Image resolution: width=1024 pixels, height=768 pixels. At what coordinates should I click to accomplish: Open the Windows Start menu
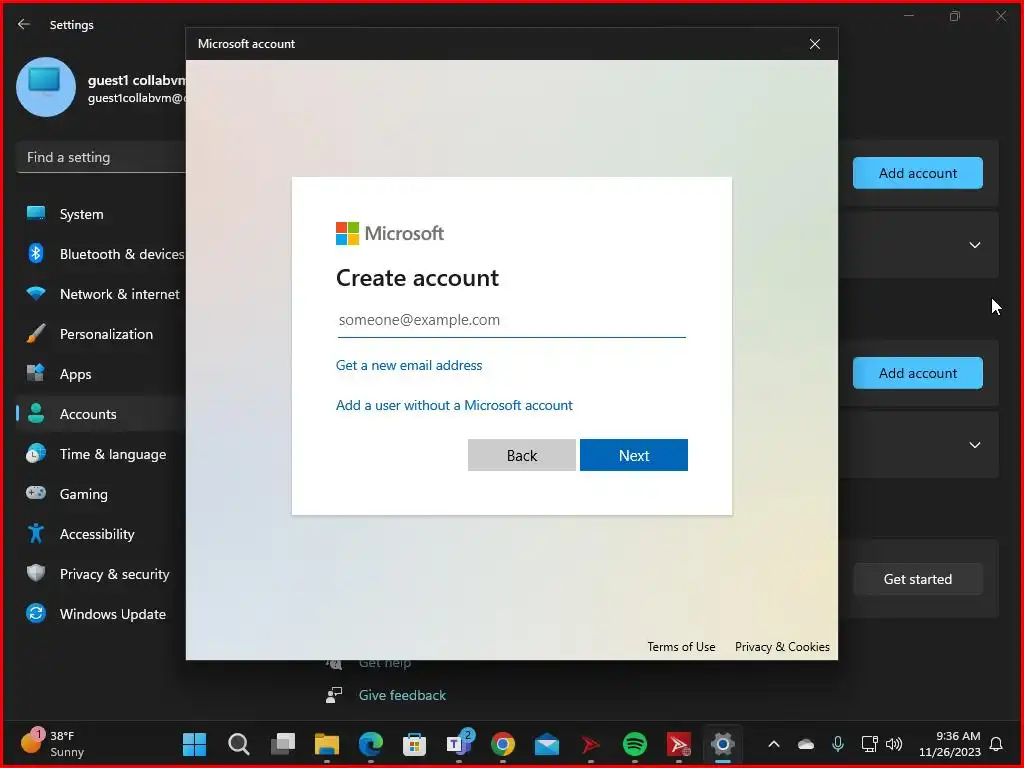click(x=195, y=744)
